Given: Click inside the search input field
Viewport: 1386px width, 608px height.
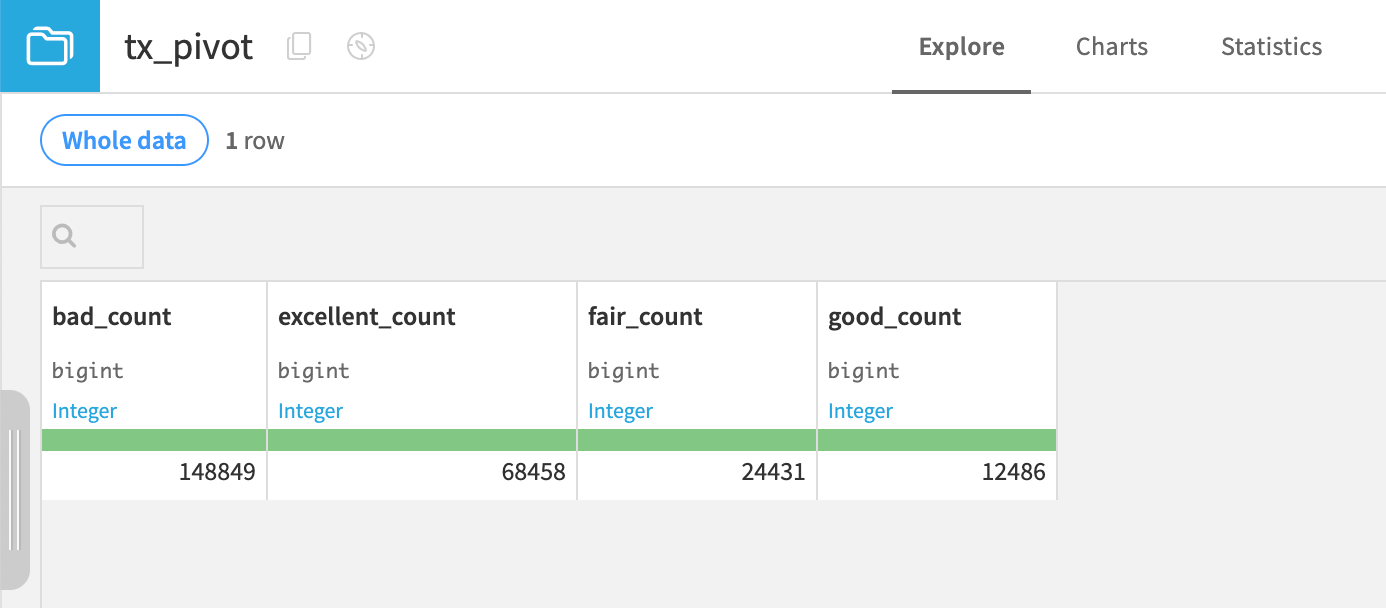Looking at the screenshot, I should pos(100,235).
